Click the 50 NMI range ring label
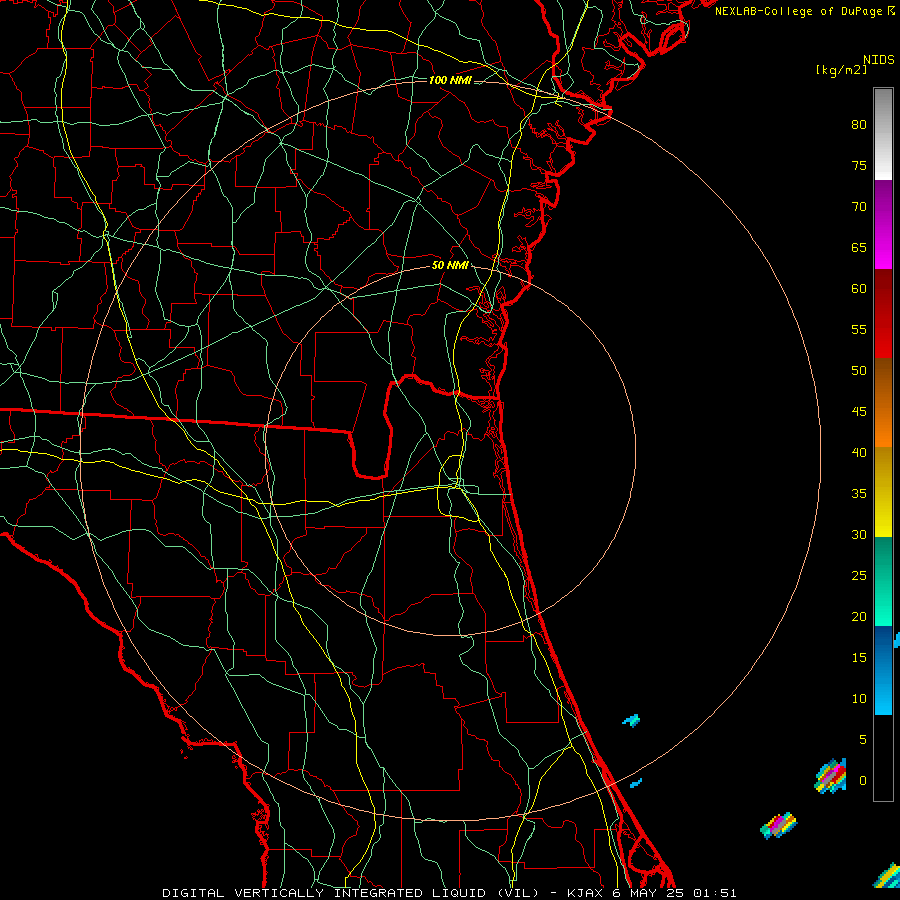This screenshot has width=900, height=900. (450, 265)
